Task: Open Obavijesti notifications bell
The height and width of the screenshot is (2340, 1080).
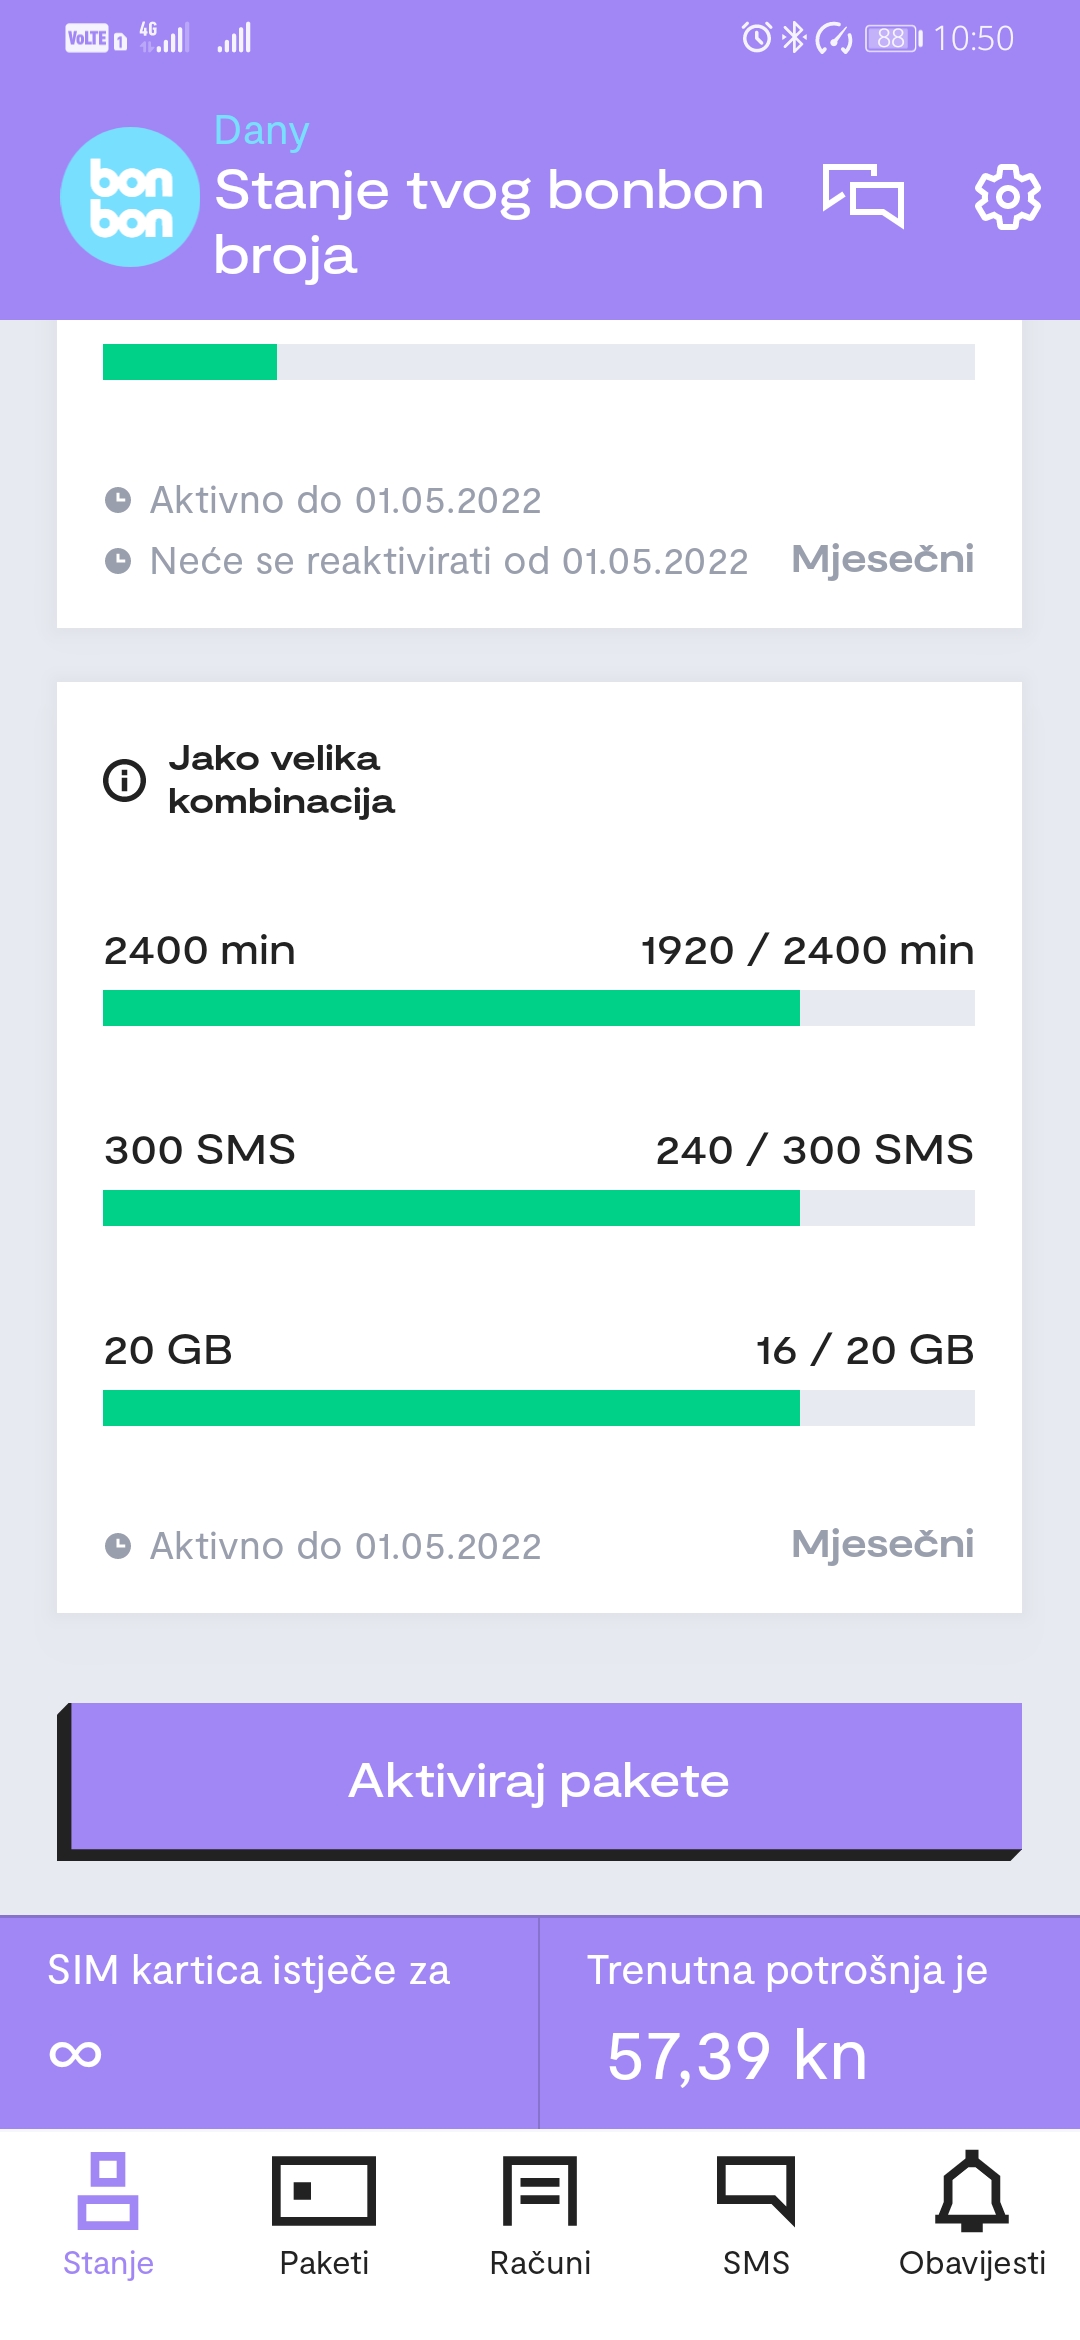Action: tap(972, 2213)
